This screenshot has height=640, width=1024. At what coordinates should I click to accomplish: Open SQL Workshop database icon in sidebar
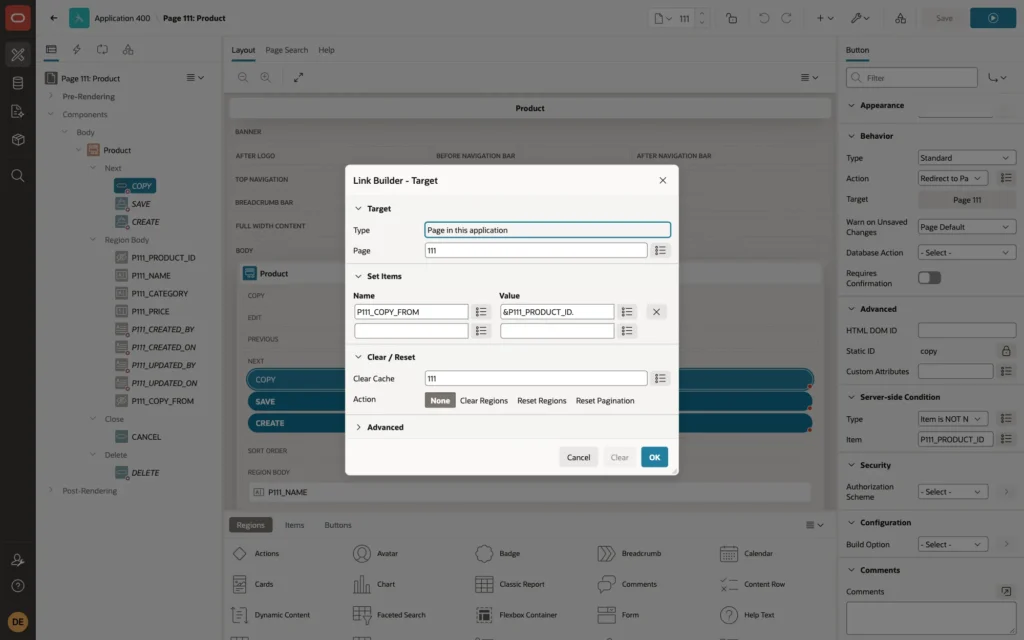[18, 83]
